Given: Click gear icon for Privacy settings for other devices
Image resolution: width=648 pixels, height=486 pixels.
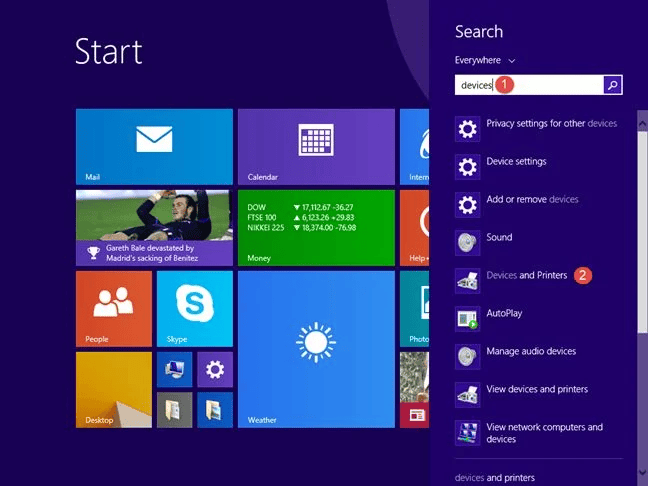Looking at the screenshot, I should click(x=467, y=129).
